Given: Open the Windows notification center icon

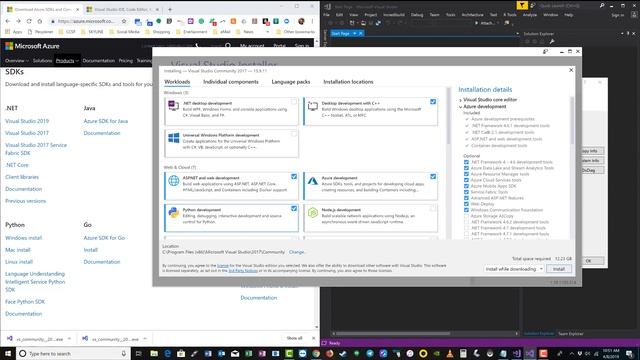Looking at the screenshot, I should 630,353.
